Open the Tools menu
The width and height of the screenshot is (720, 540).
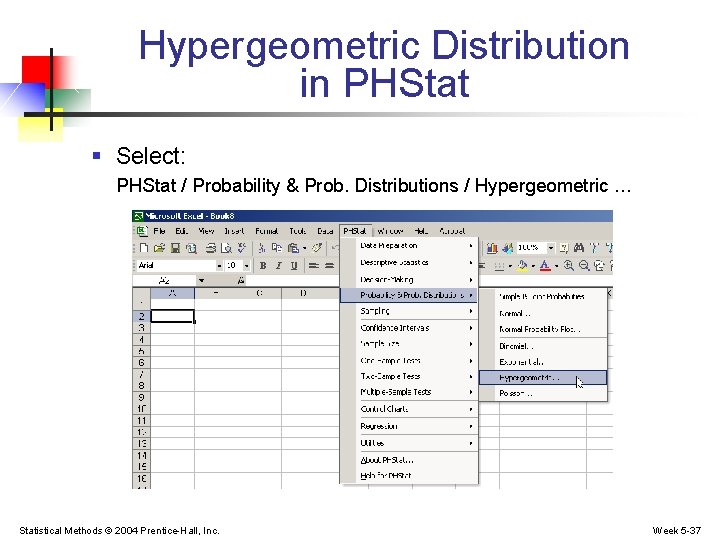298,231
